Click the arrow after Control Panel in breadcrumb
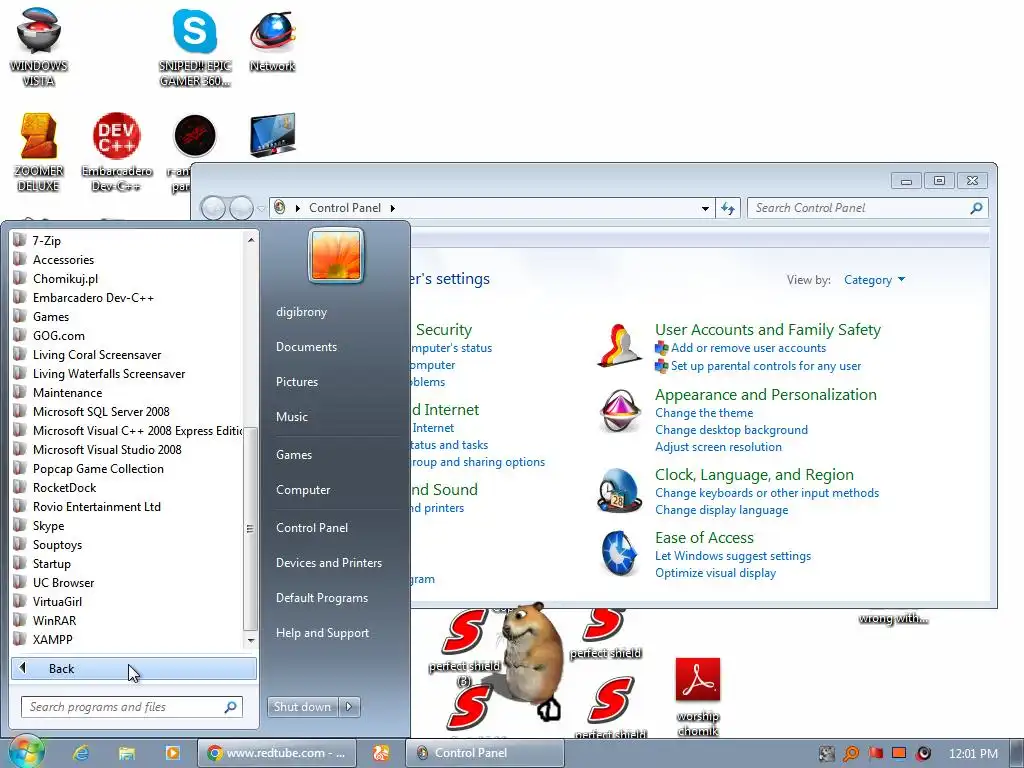 coord(392,208)
